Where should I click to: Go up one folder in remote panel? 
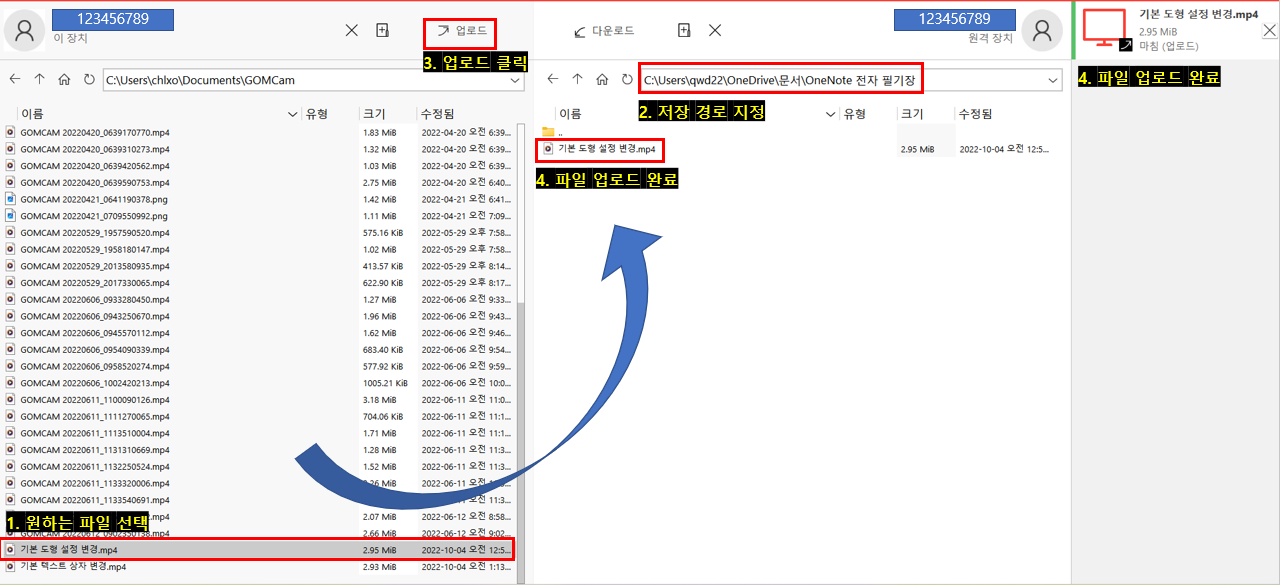[577, 79]
